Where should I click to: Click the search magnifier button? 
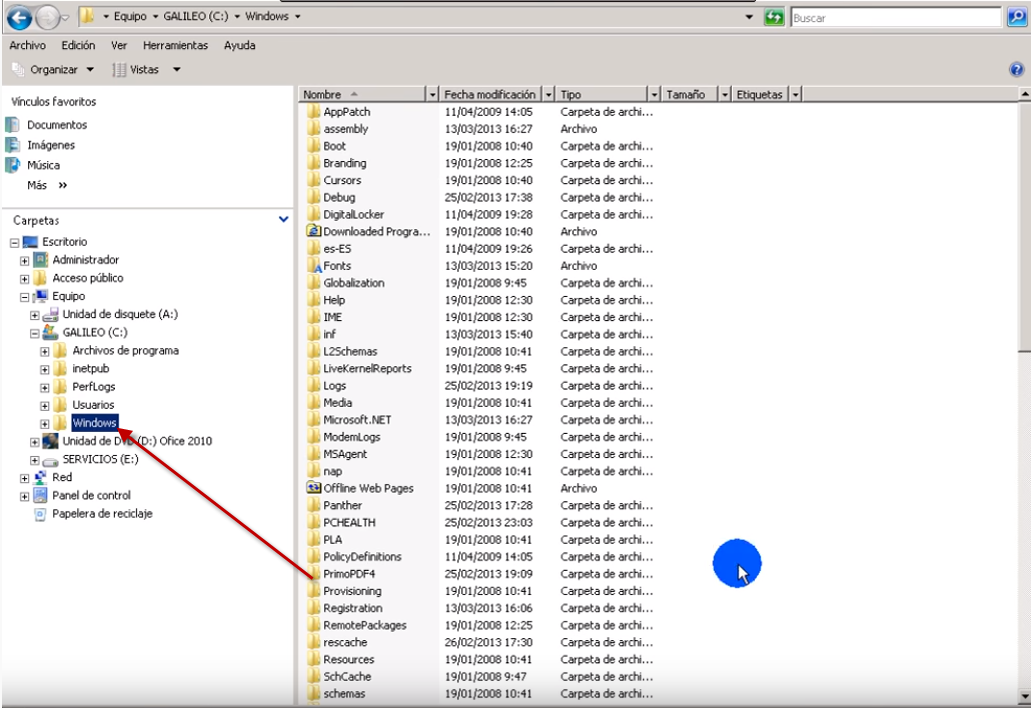1017,17
